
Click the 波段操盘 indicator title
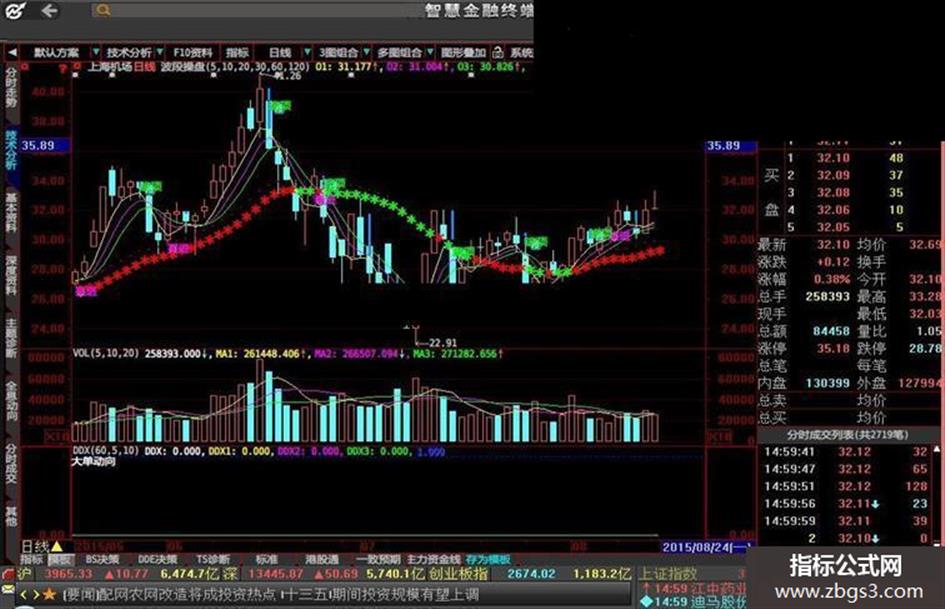coord(183,67)
